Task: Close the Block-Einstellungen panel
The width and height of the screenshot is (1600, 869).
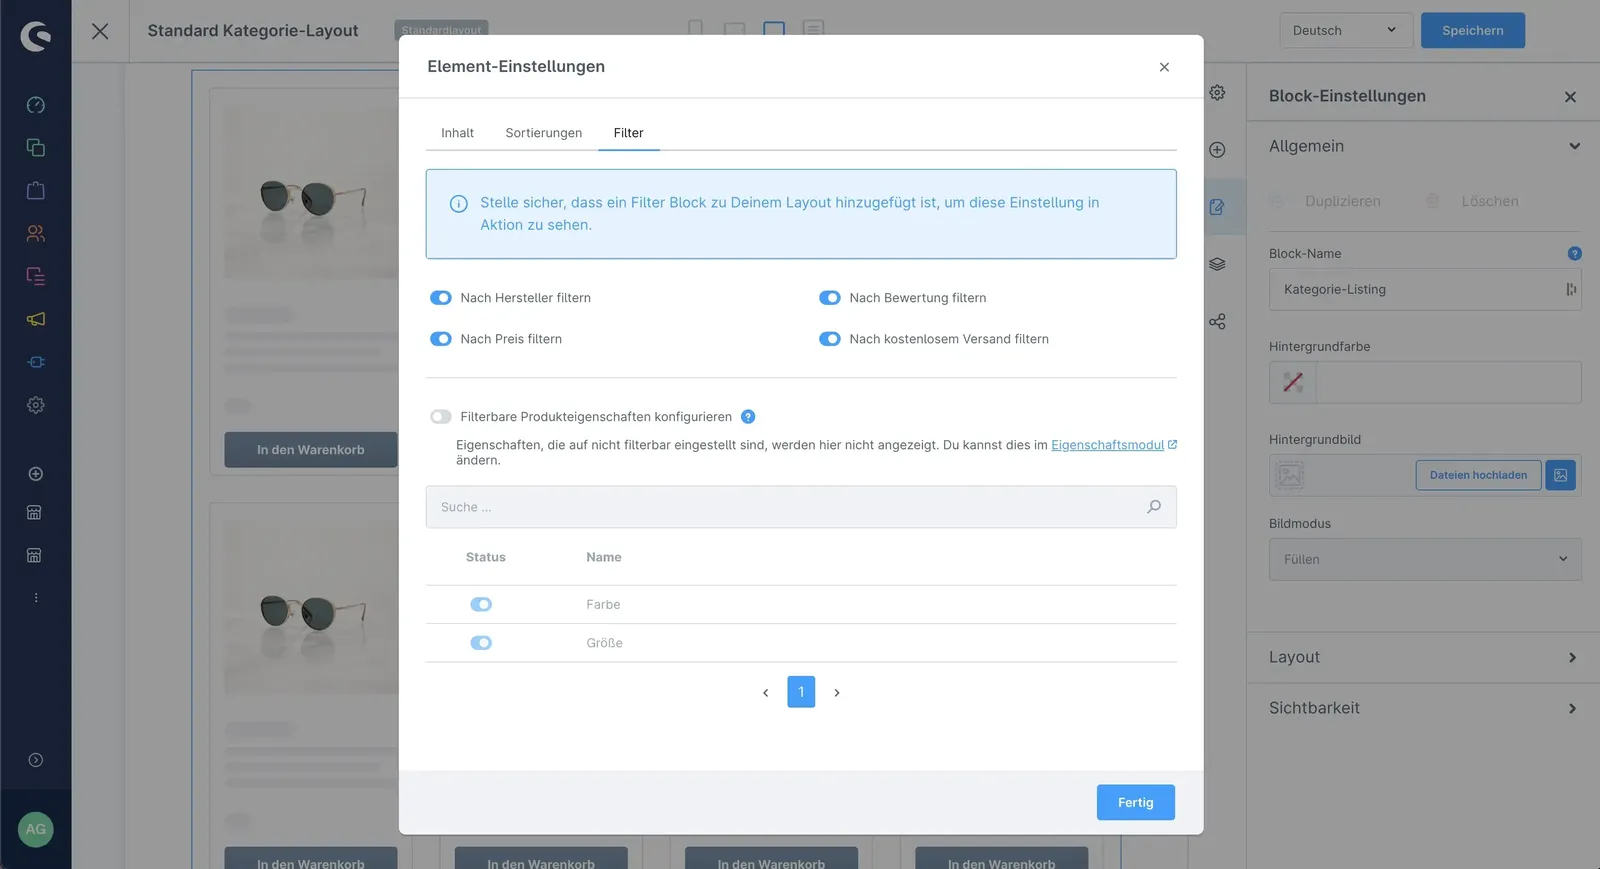Action: coord(1570,97)
